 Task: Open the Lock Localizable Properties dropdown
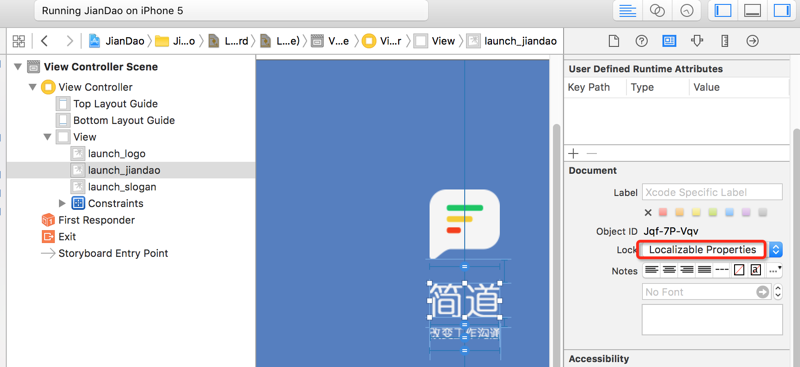pos(712,250)
